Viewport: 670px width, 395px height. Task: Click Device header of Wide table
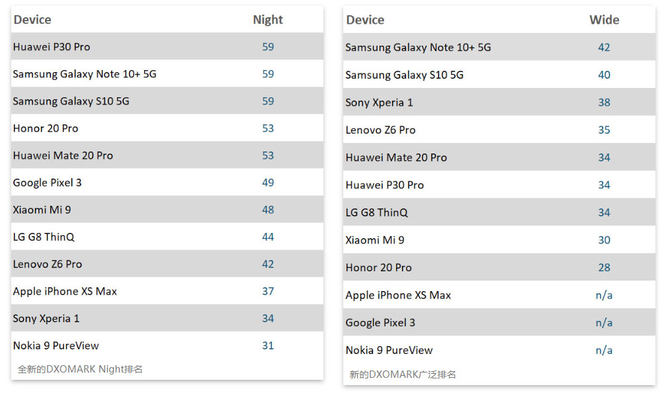click(365, 20)
